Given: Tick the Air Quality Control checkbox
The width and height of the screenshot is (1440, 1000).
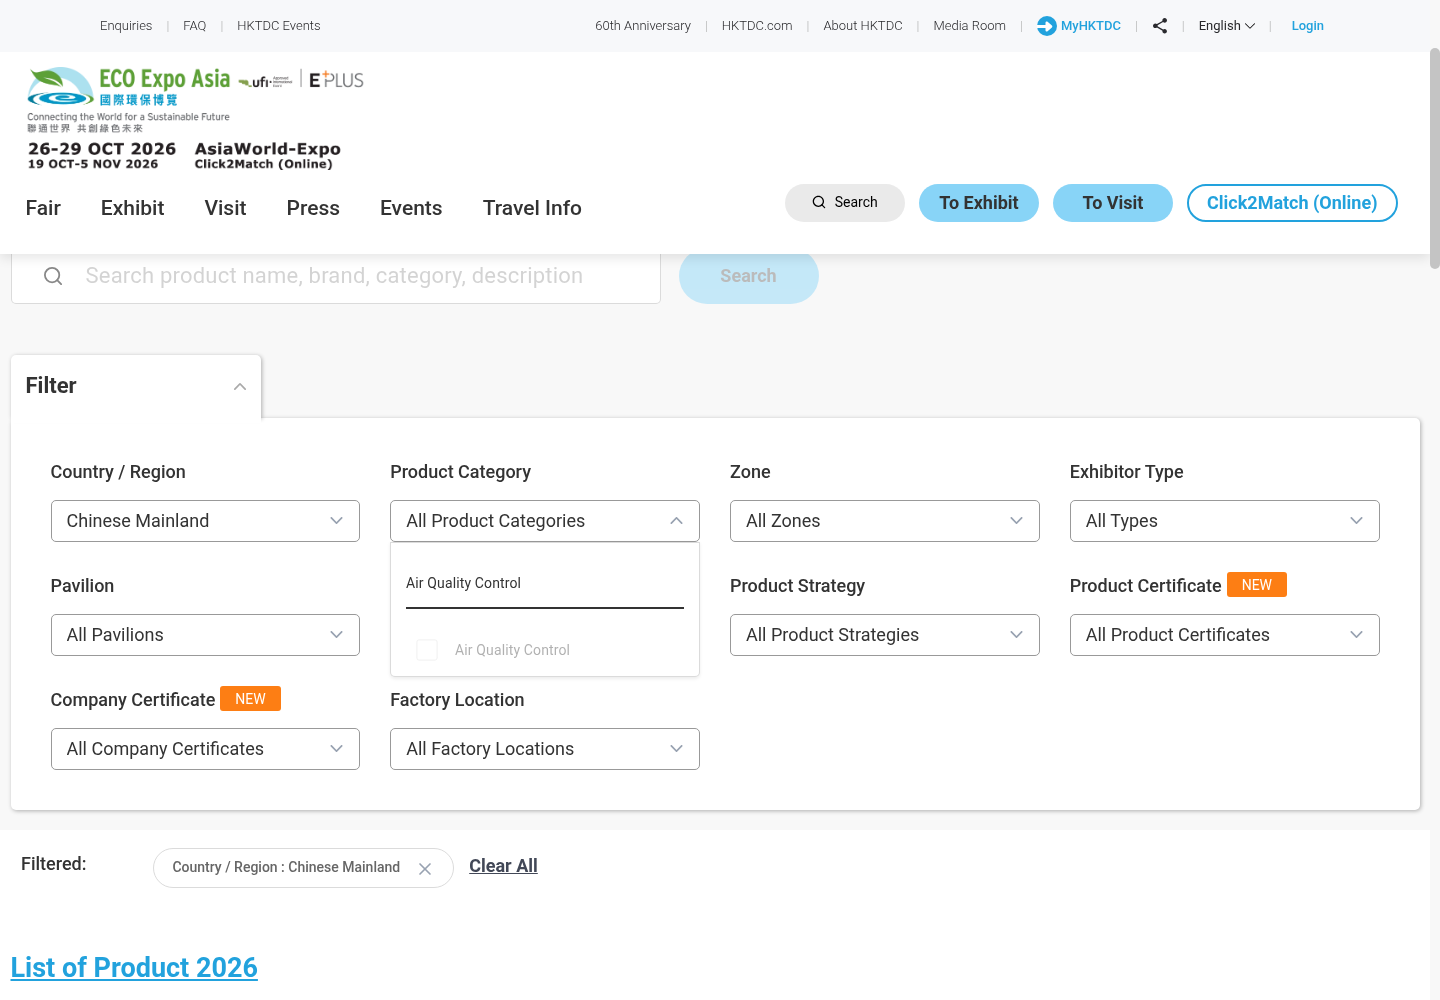Looking at the screenshot, I should (x=427, y=650).
